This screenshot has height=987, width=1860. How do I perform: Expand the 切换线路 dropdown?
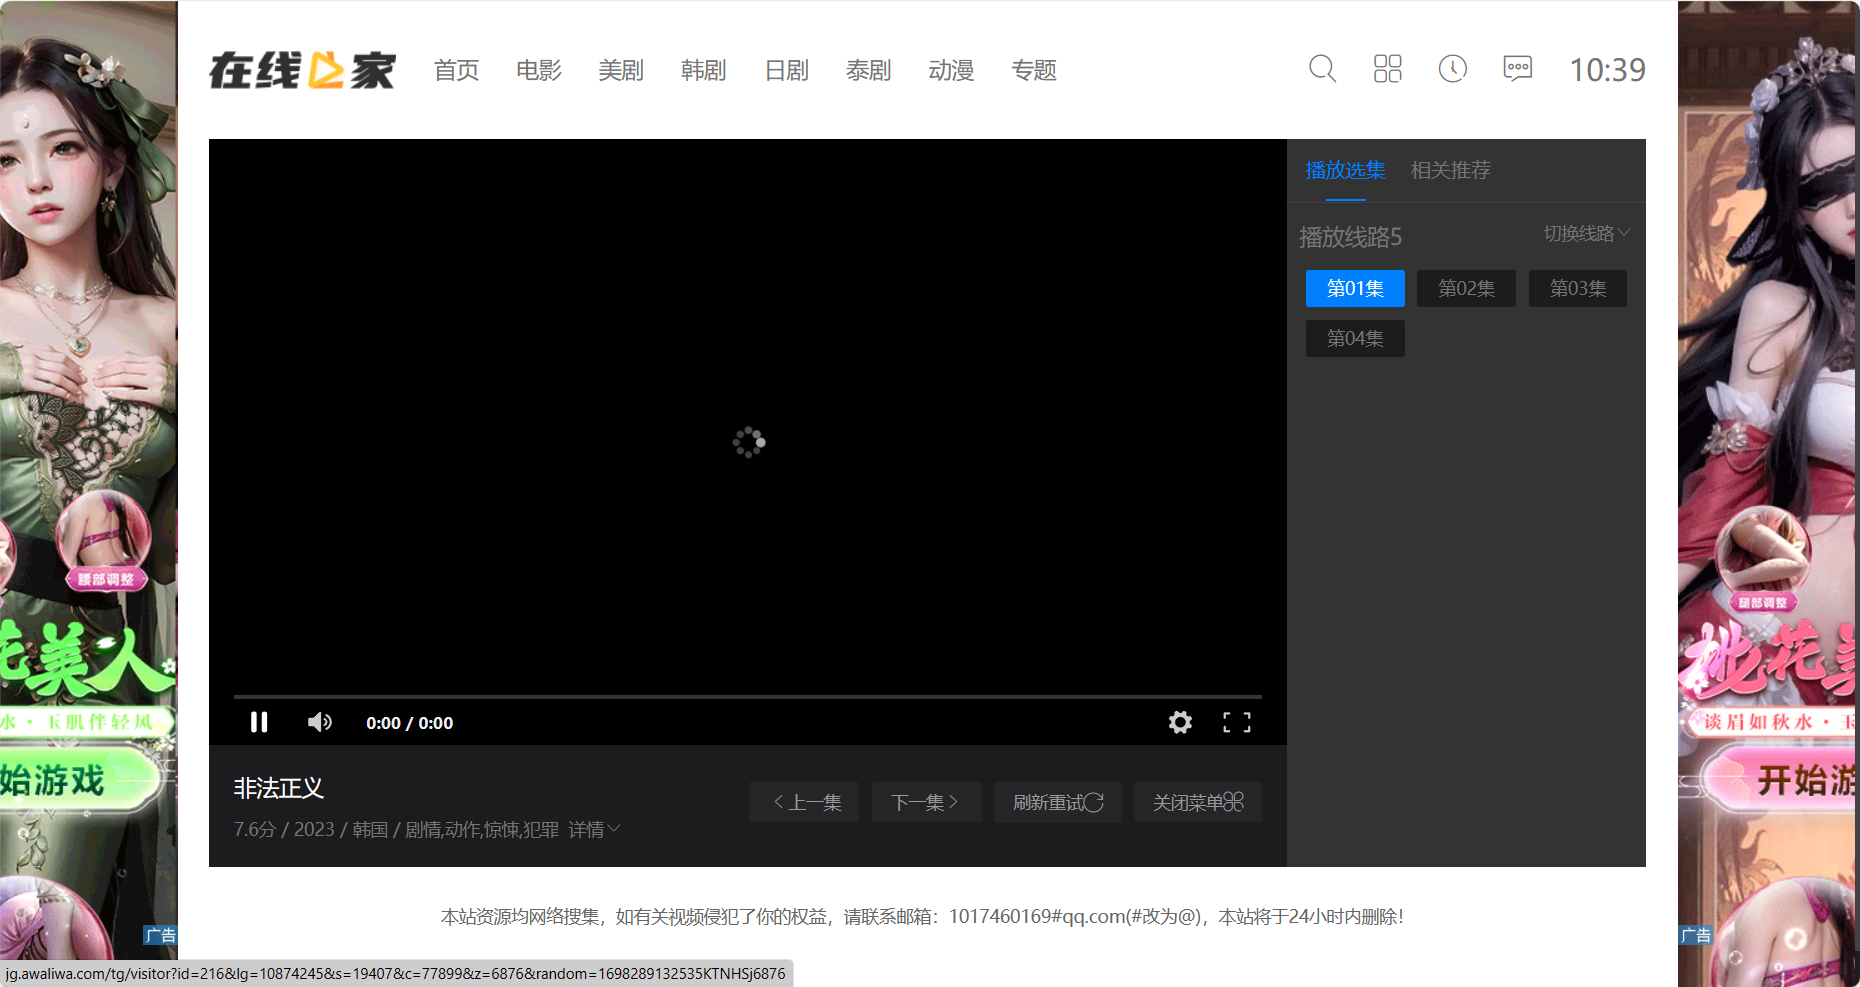pos(1586,233)
